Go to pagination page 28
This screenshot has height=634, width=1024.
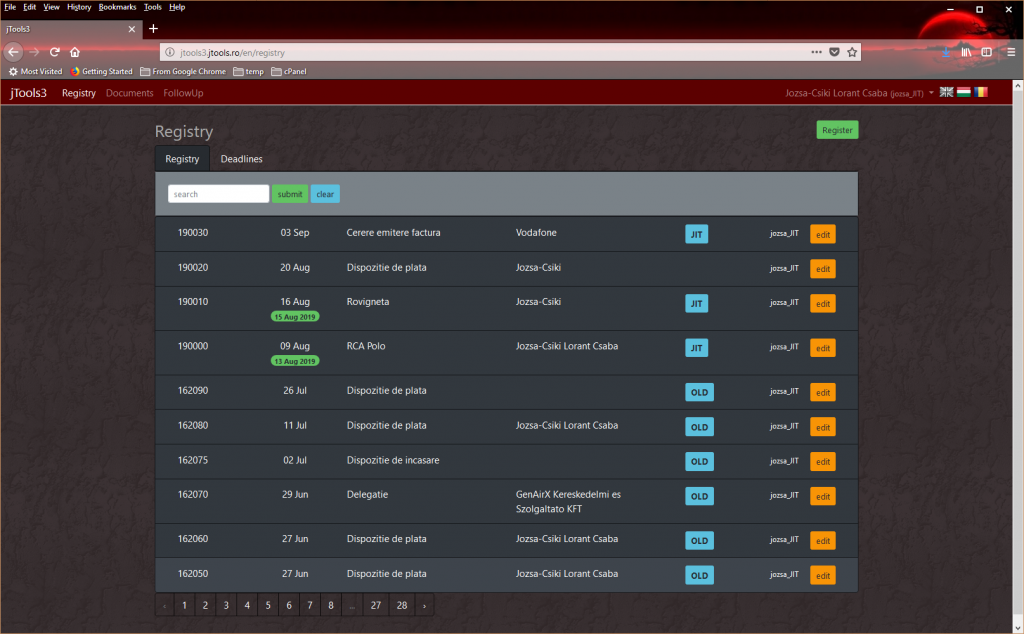tap(401, 605)
